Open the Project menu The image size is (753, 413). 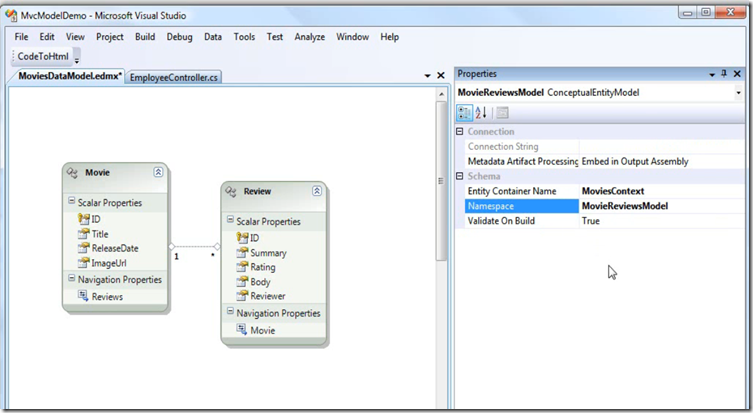(109, 37)
